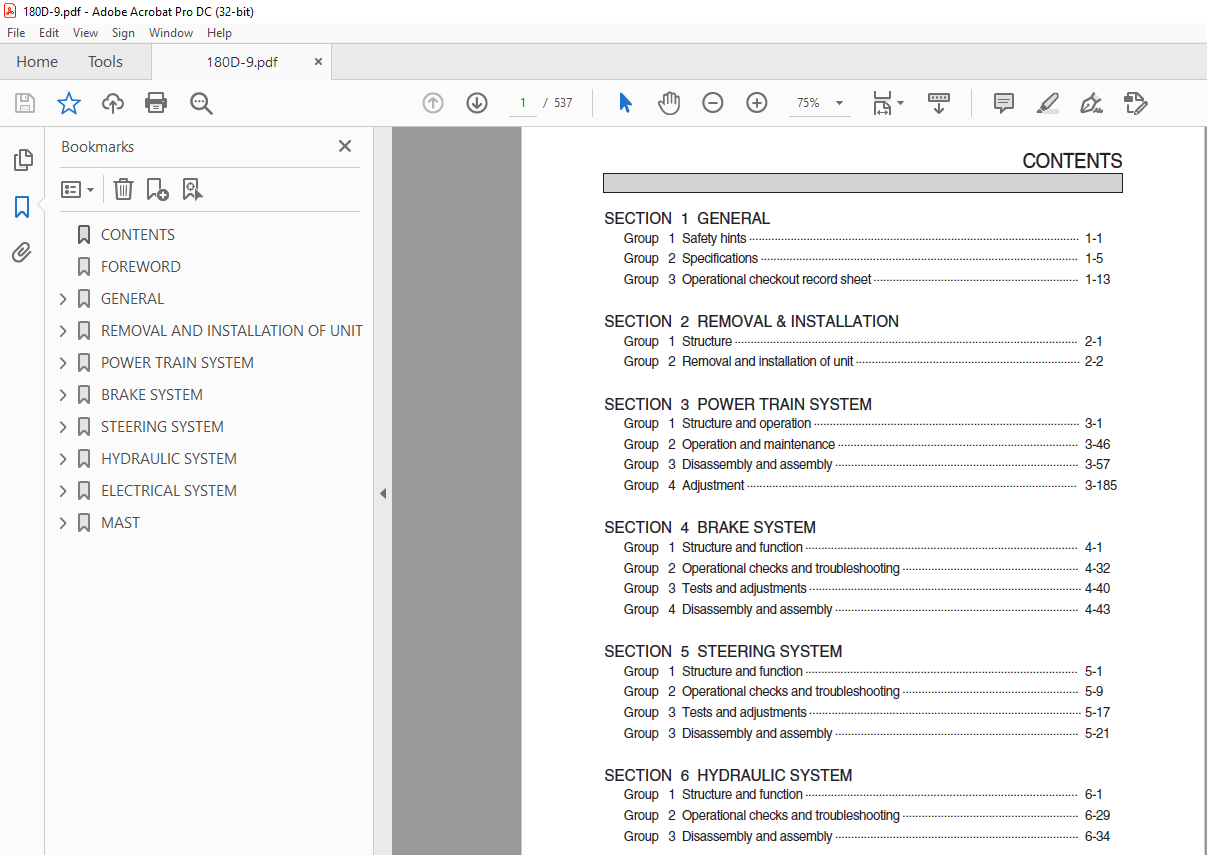The width and height of the screenshot is (1207, 855).
Task: Open the View menu
Action: [85, 33]
